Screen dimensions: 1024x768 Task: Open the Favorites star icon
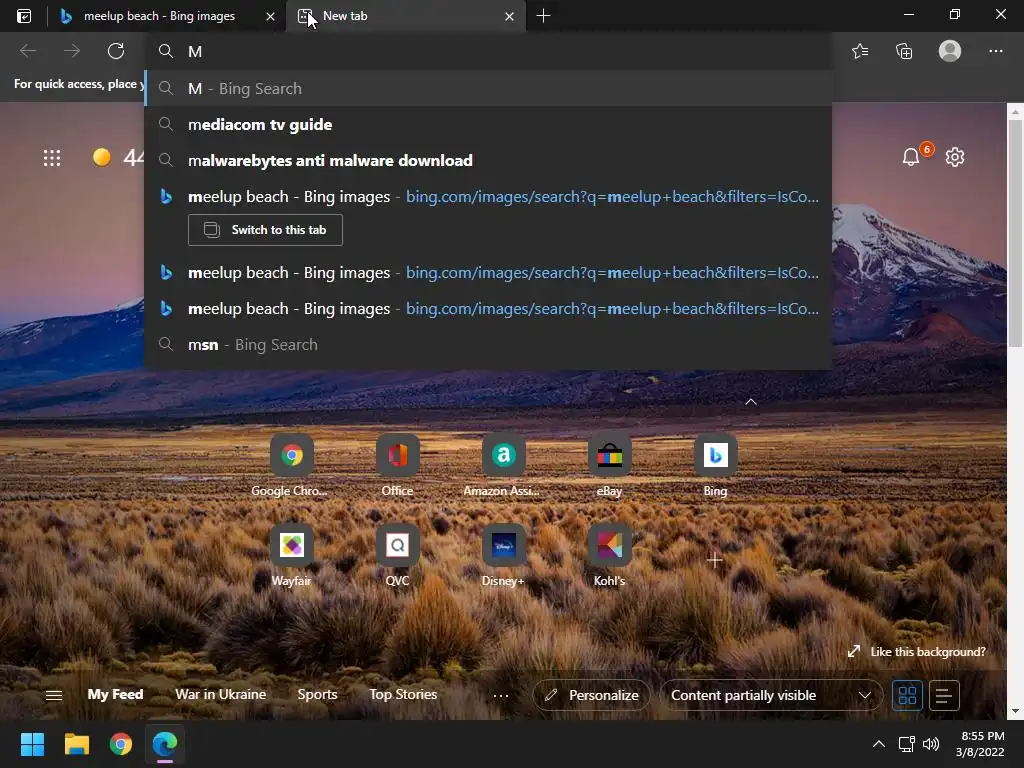(860, 51)
